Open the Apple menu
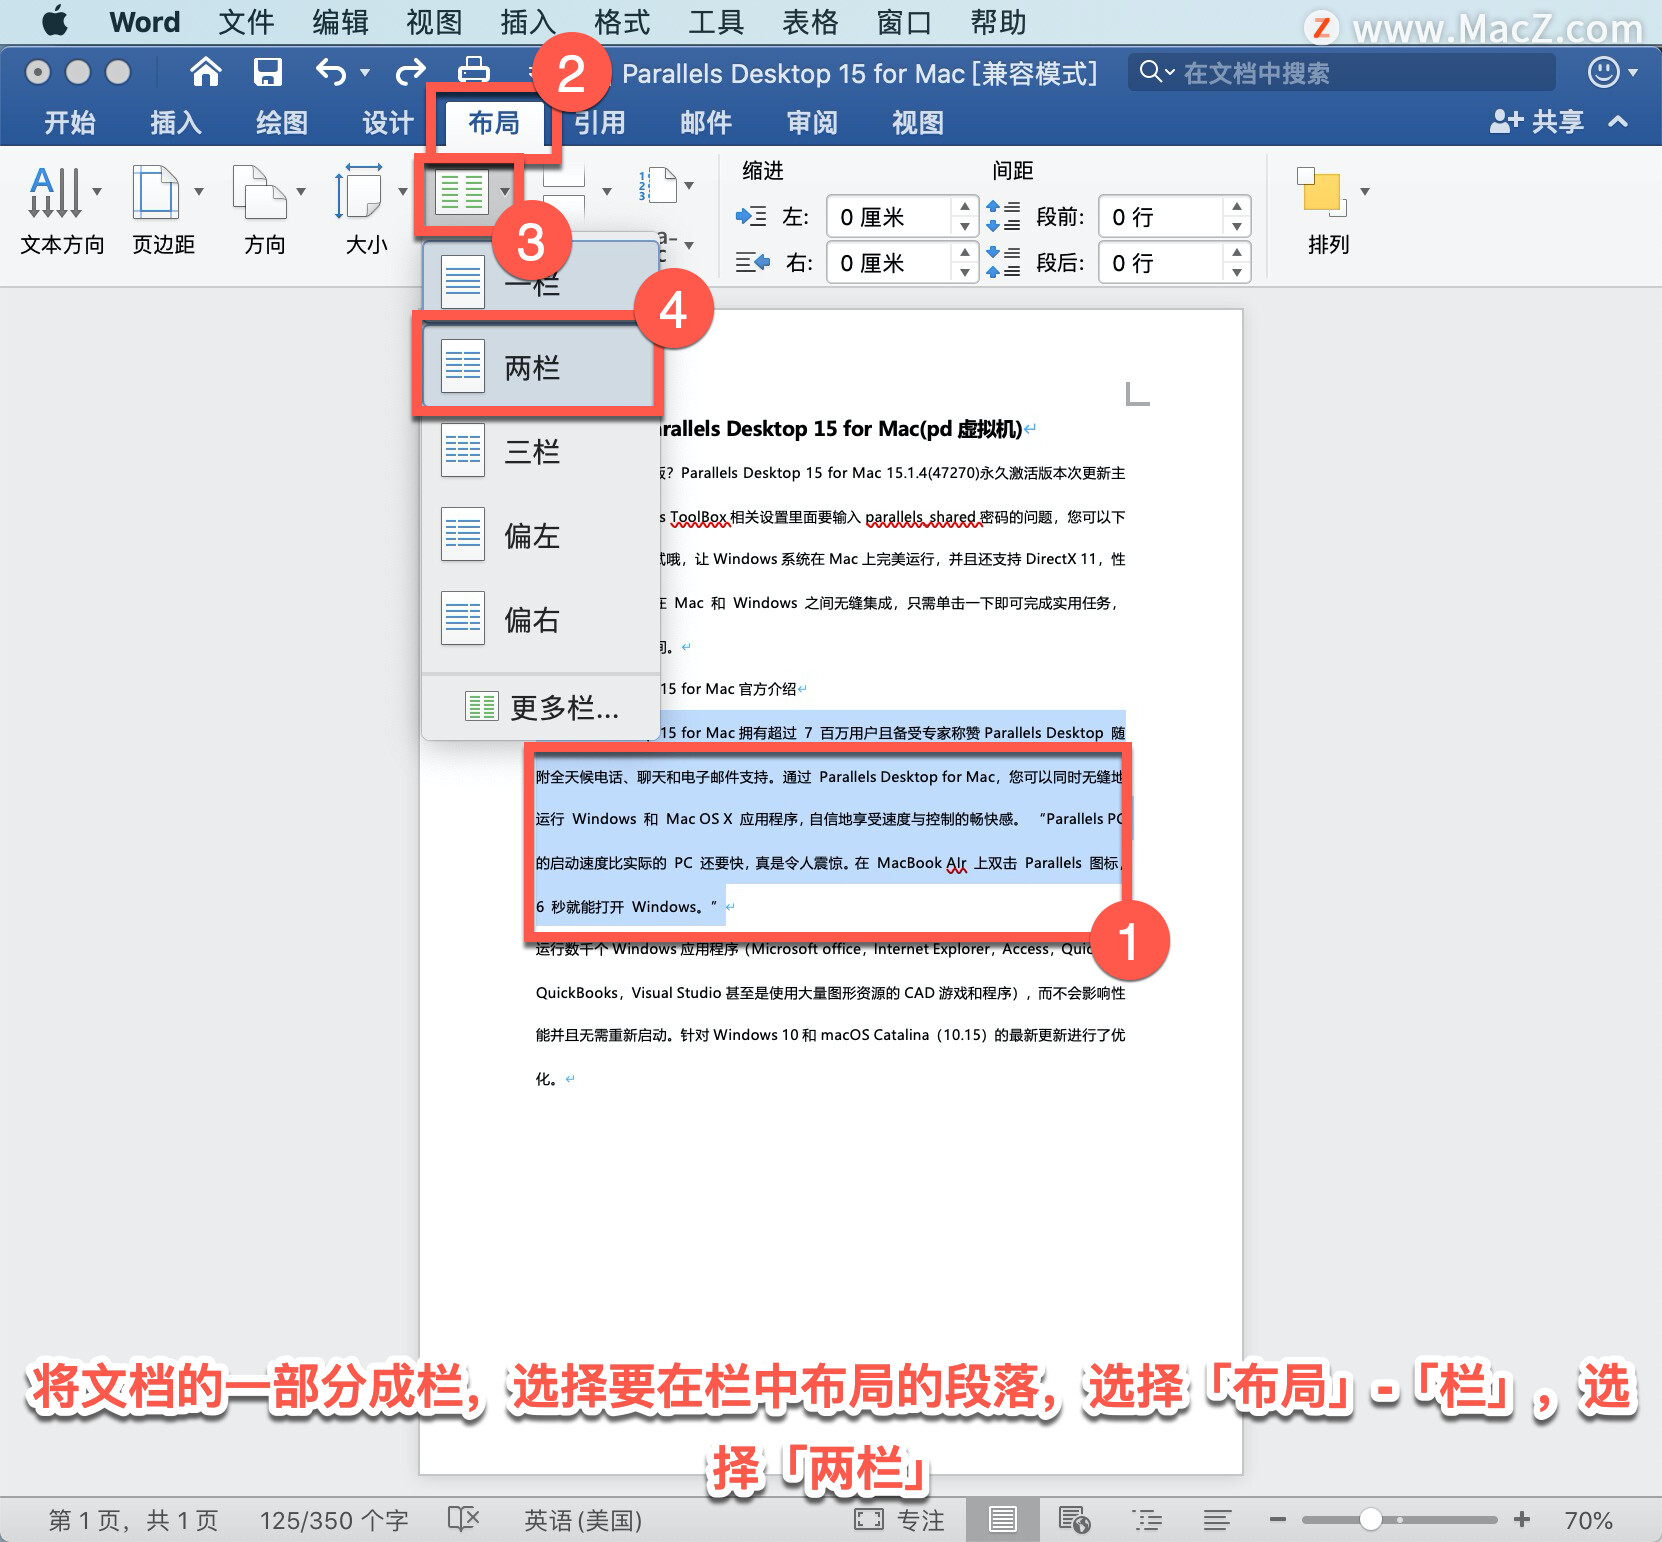1662x1542 pixels. [x=55, y=21]
